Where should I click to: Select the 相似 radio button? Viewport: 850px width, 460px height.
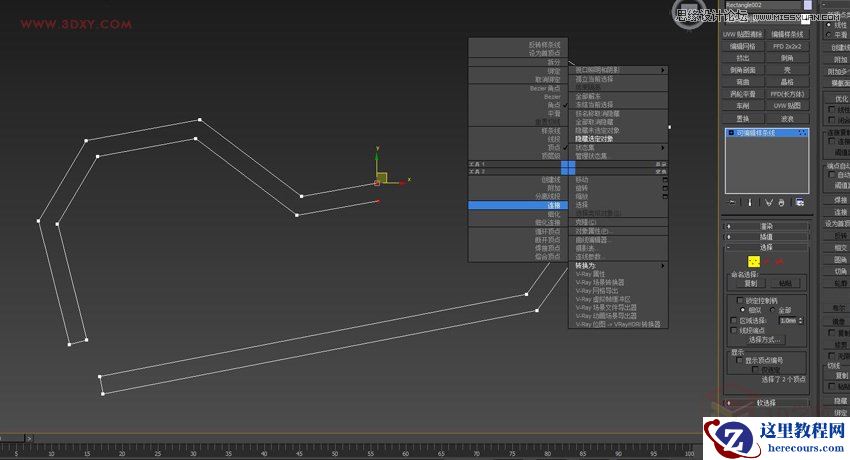tap(743, 310)
